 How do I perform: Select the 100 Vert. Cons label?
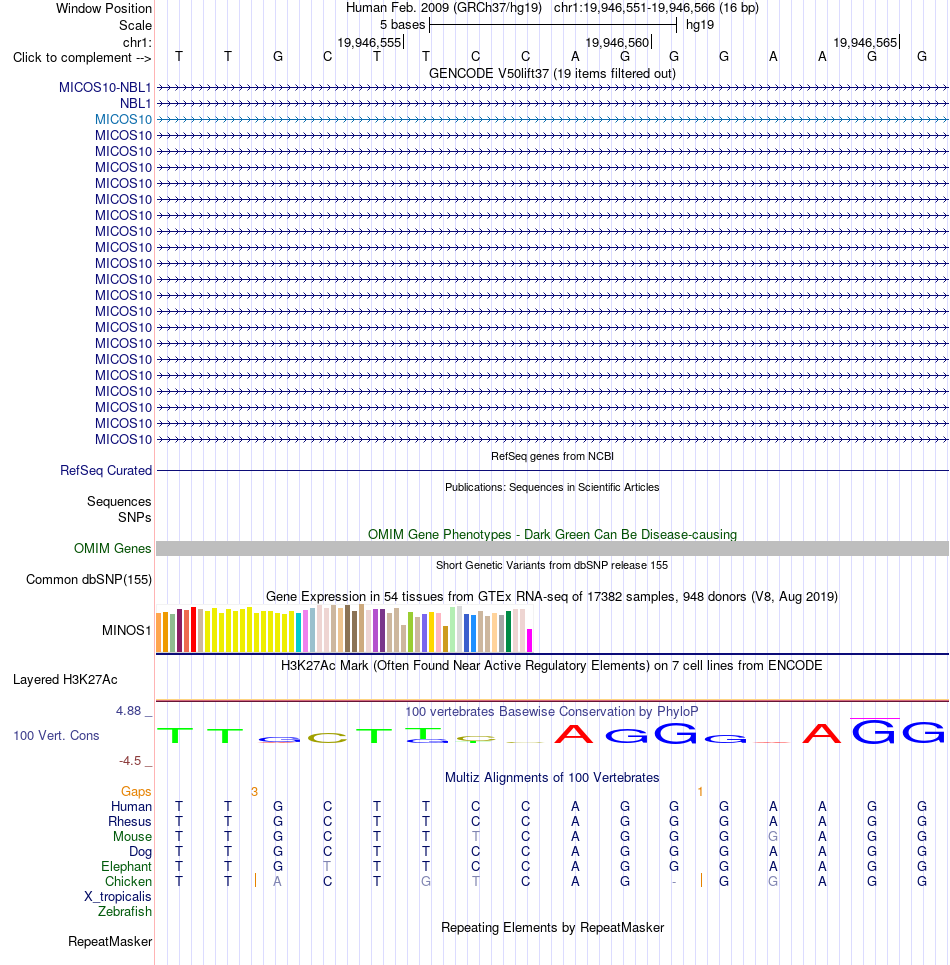tap(56, 735)
